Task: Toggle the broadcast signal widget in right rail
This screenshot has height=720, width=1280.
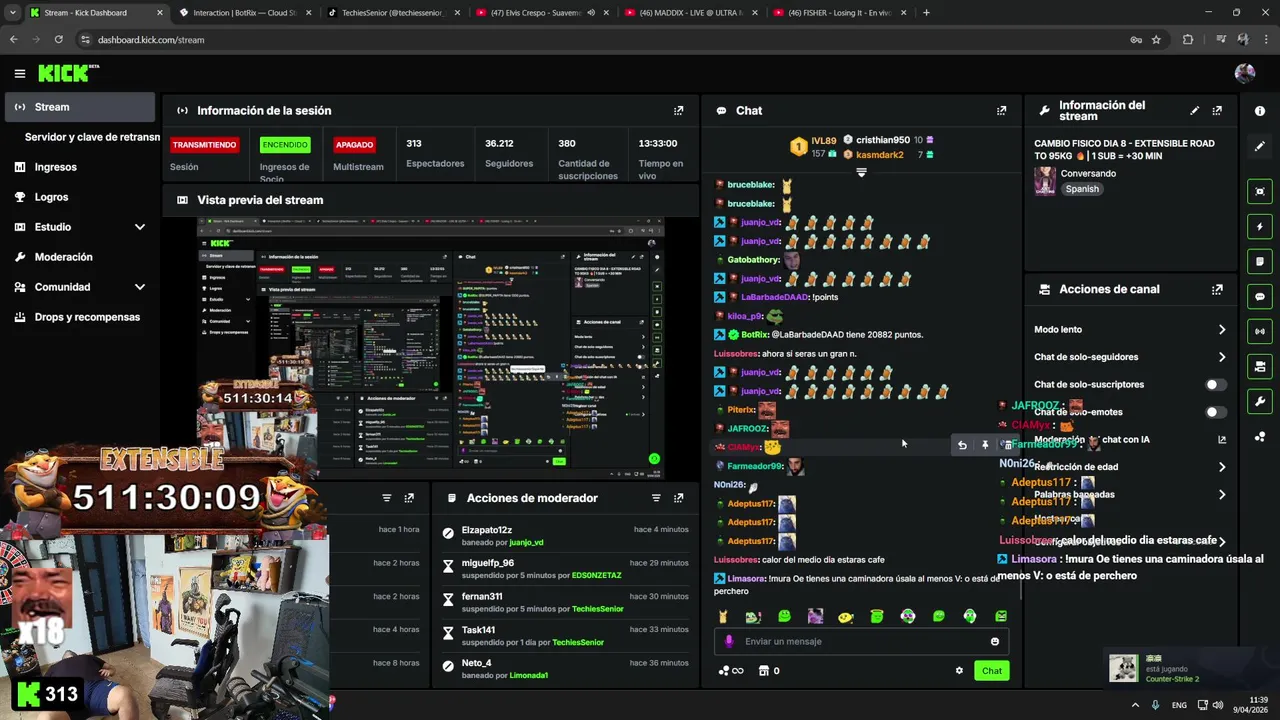Action: point(1260,331)
